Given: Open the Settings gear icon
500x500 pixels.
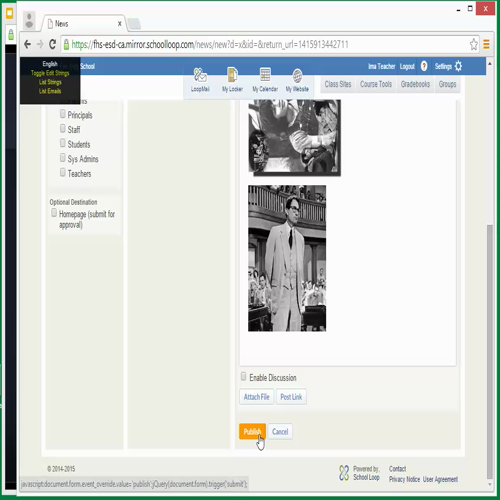Looking at the screenshot, I should (x=458, y=66).
